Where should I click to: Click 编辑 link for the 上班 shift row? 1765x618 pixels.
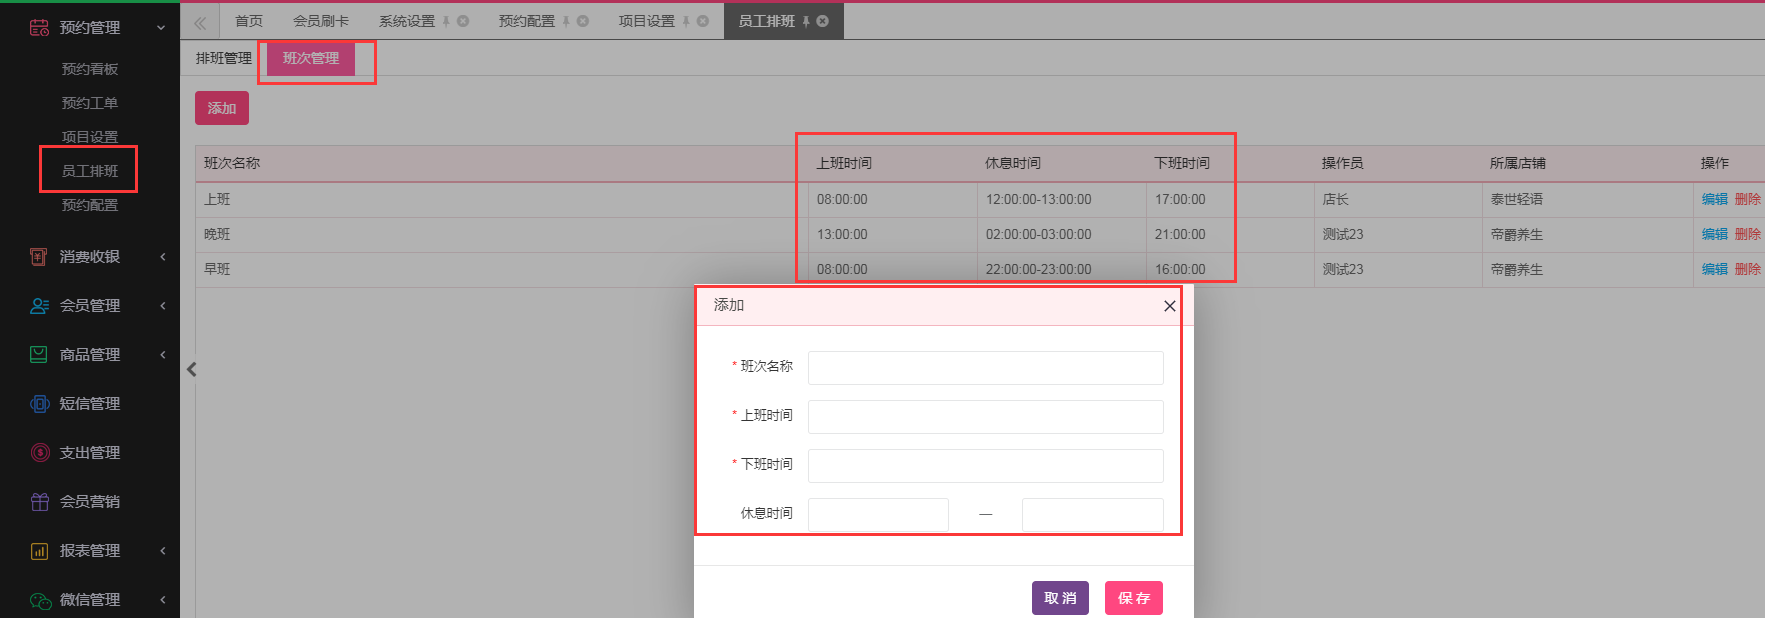[1714, 199]
